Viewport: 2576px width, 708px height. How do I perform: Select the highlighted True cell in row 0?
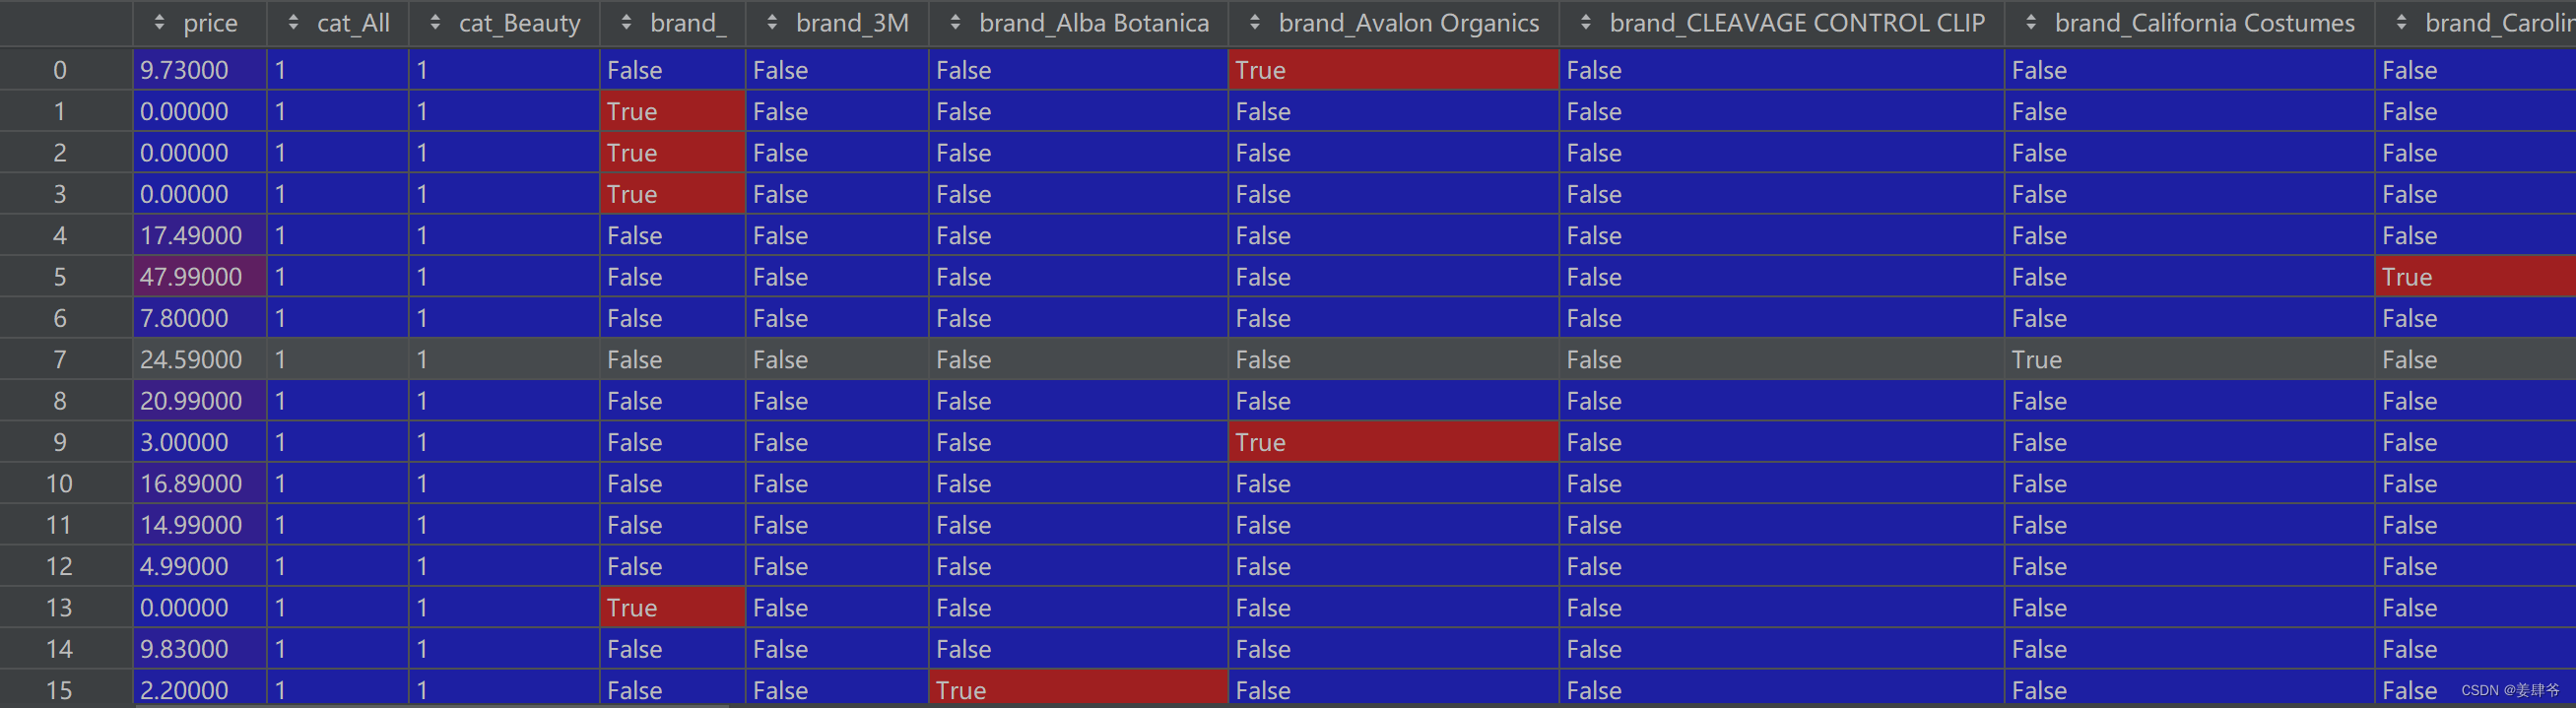point(1392,70)
